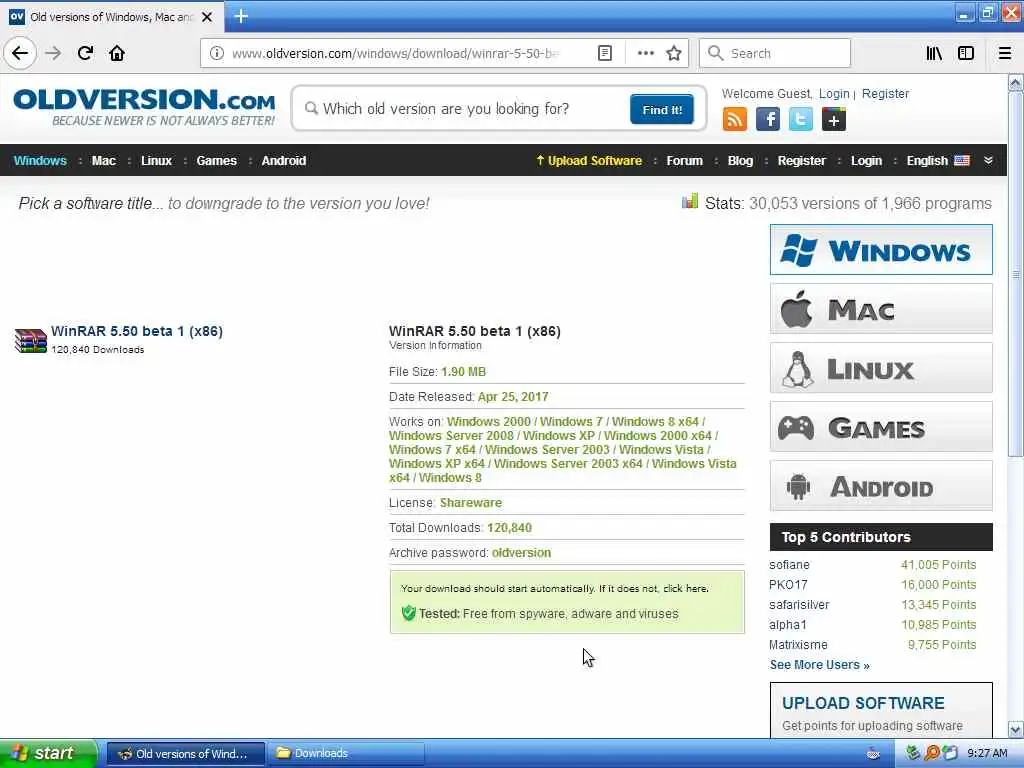This screenshot has width=1024, height=768.
Task: Open the Firefox hamburger menu
Action: coord(1005,53)
